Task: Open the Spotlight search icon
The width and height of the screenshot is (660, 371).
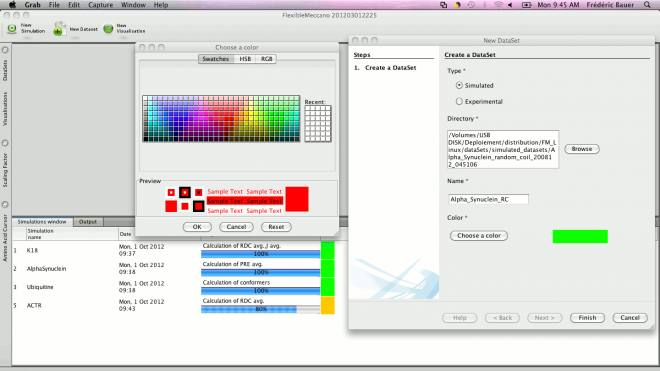Action: 647,5
